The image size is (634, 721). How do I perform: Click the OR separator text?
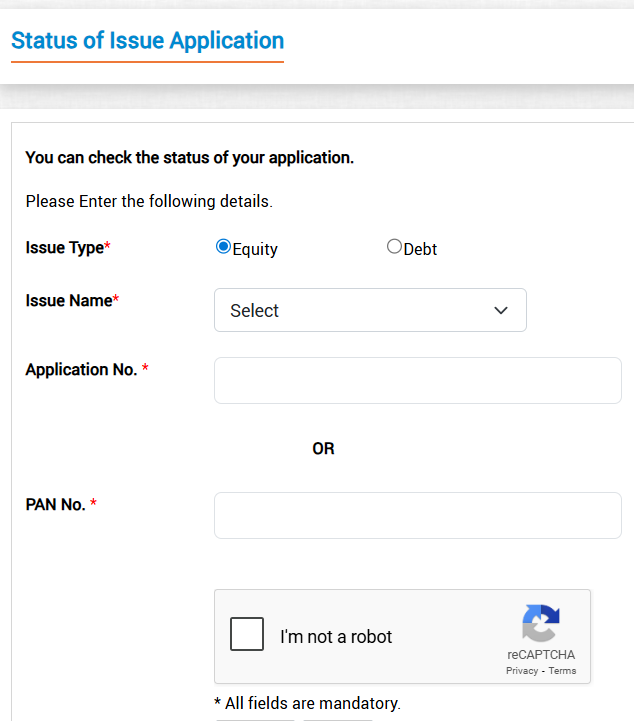(x=323, y=449)
